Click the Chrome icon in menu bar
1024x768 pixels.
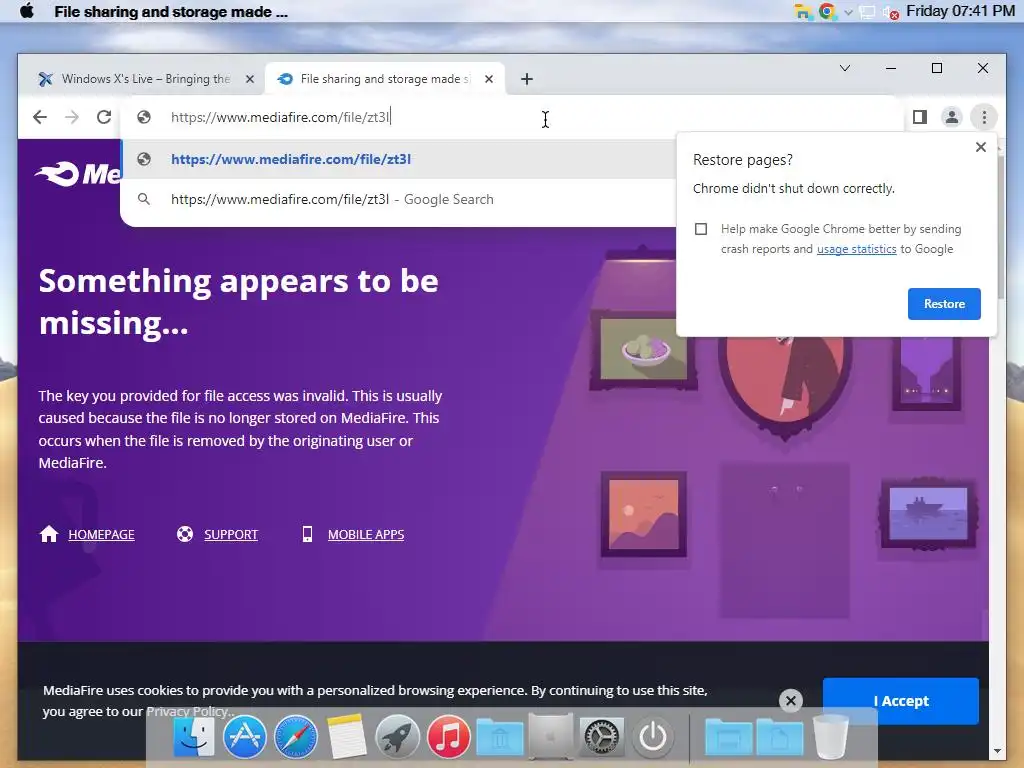[x=827, y=11]
